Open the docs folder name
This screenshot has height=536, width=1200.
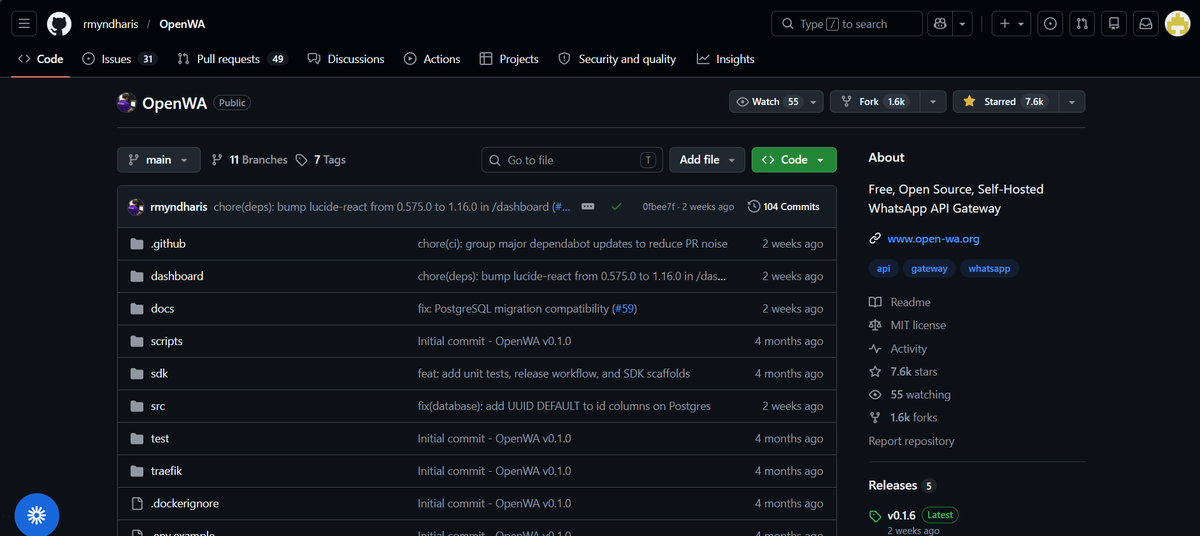163,309
